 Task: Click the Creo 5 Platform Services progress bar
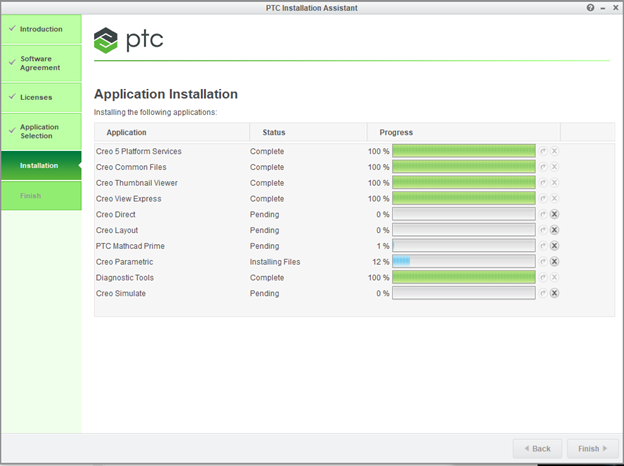click(x=464, y=151)
